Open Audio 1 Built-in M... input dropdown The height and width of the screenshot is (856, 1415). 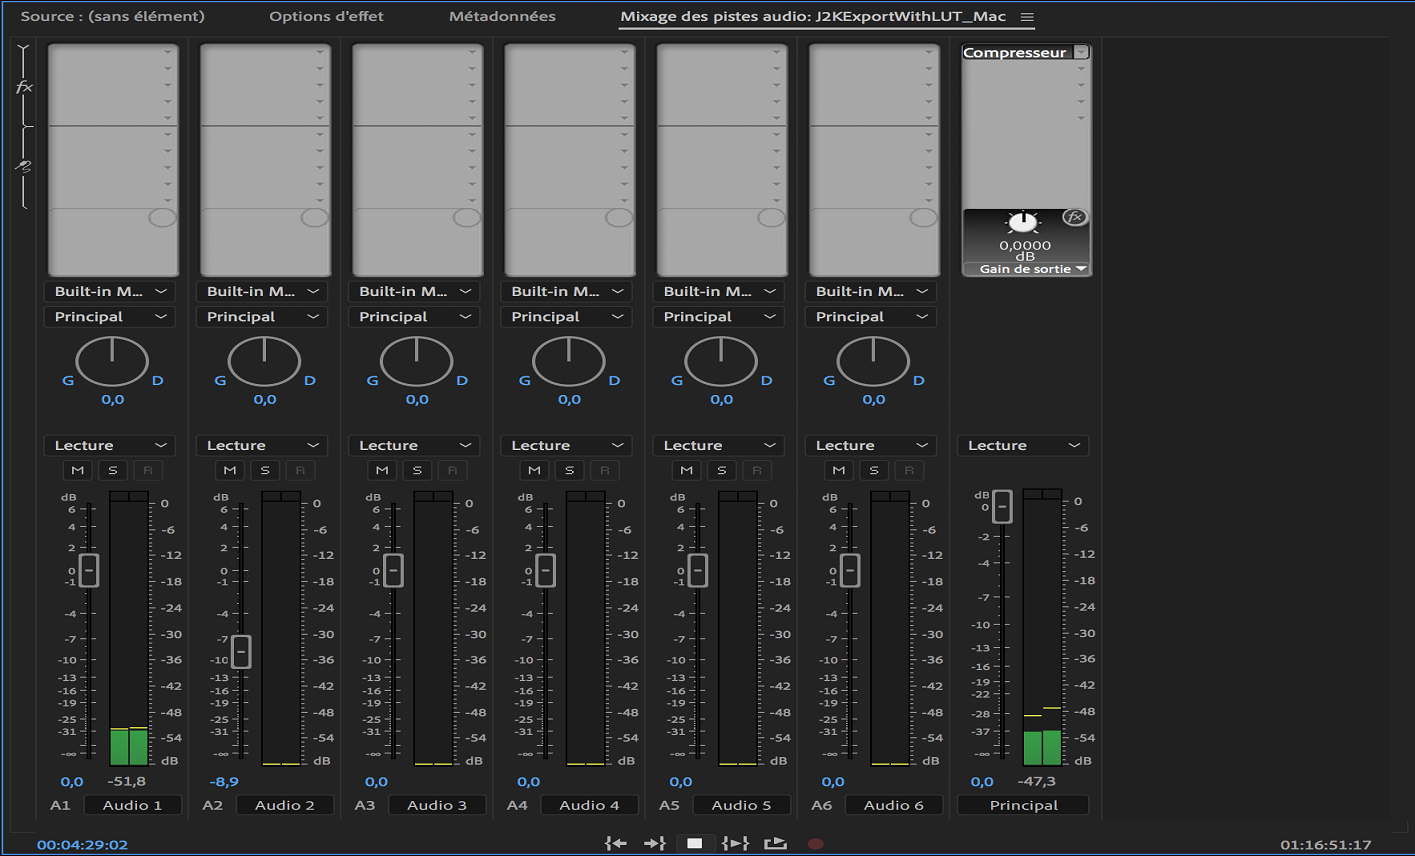click(x=110, y=291)
